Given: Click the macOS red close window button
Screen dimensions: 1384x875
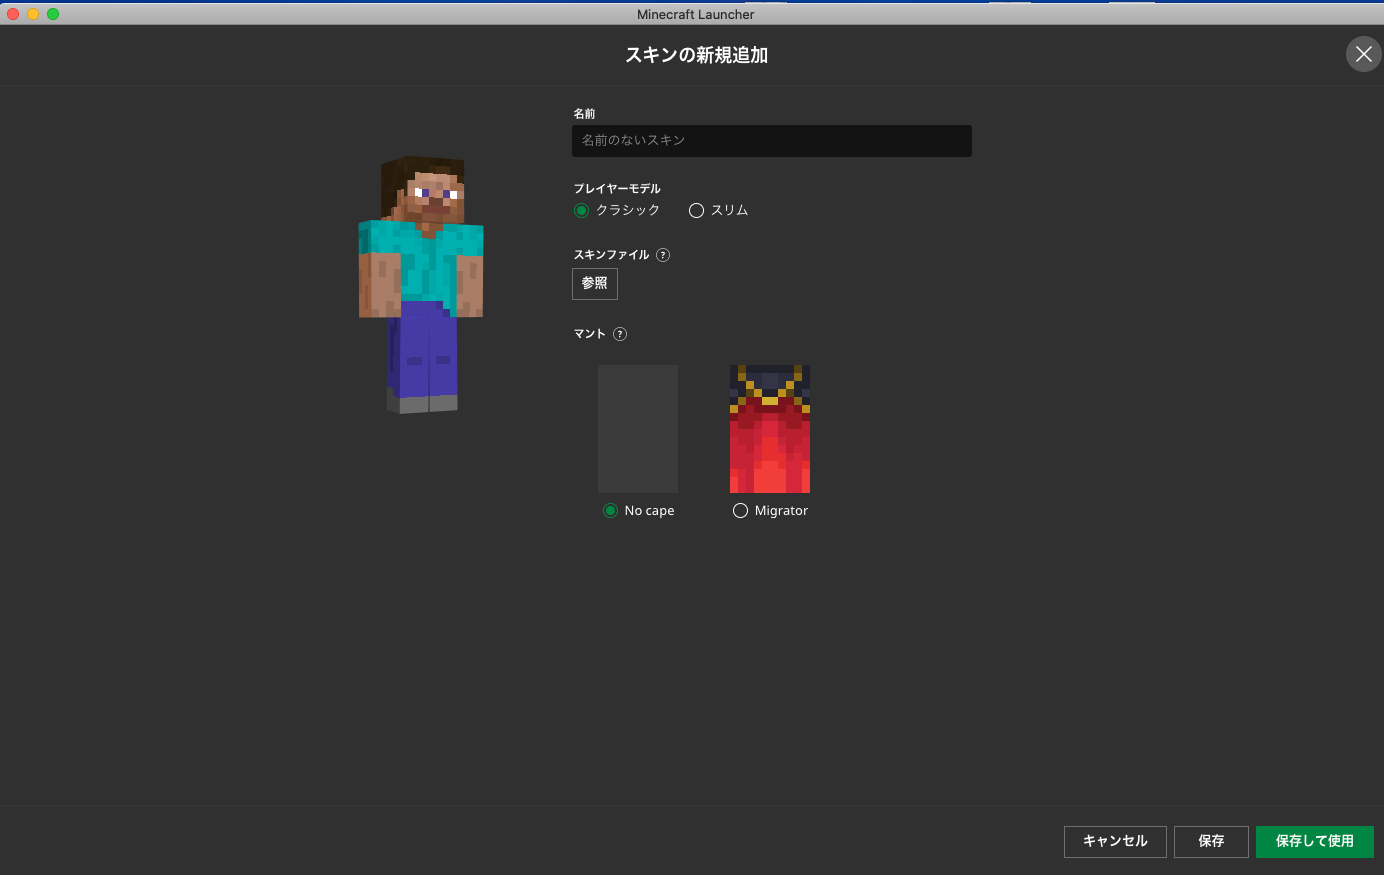Looking at the screenshot, I should click(x=13, y=14).
